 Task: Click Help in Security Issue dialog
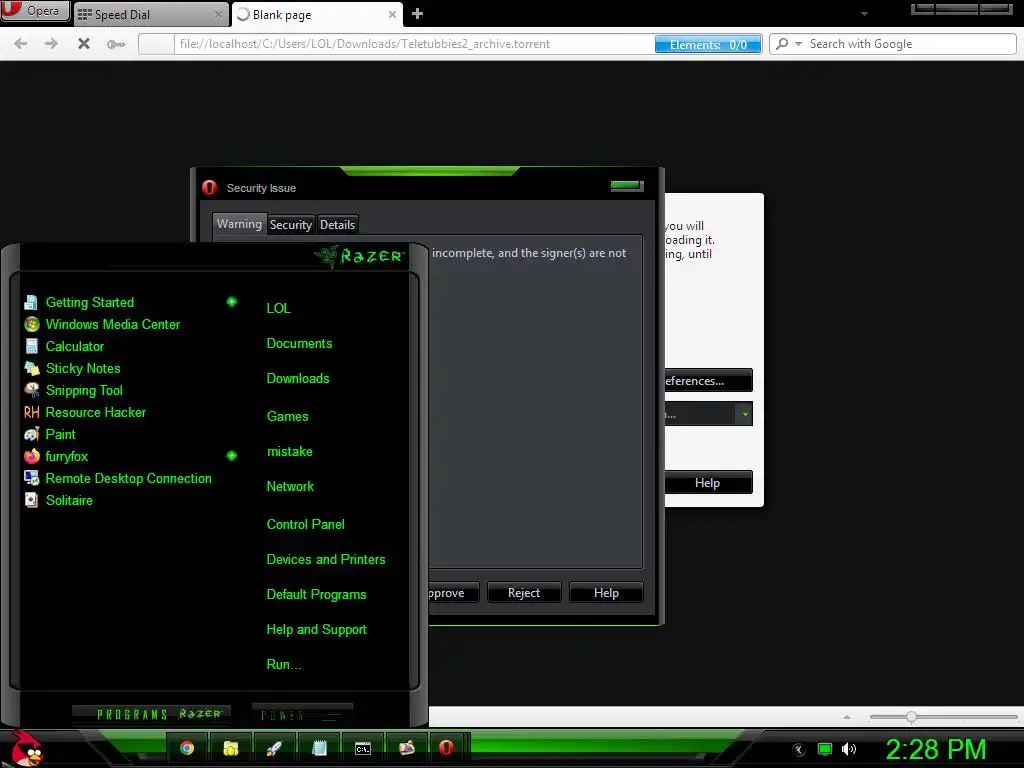tap(606, 593)
